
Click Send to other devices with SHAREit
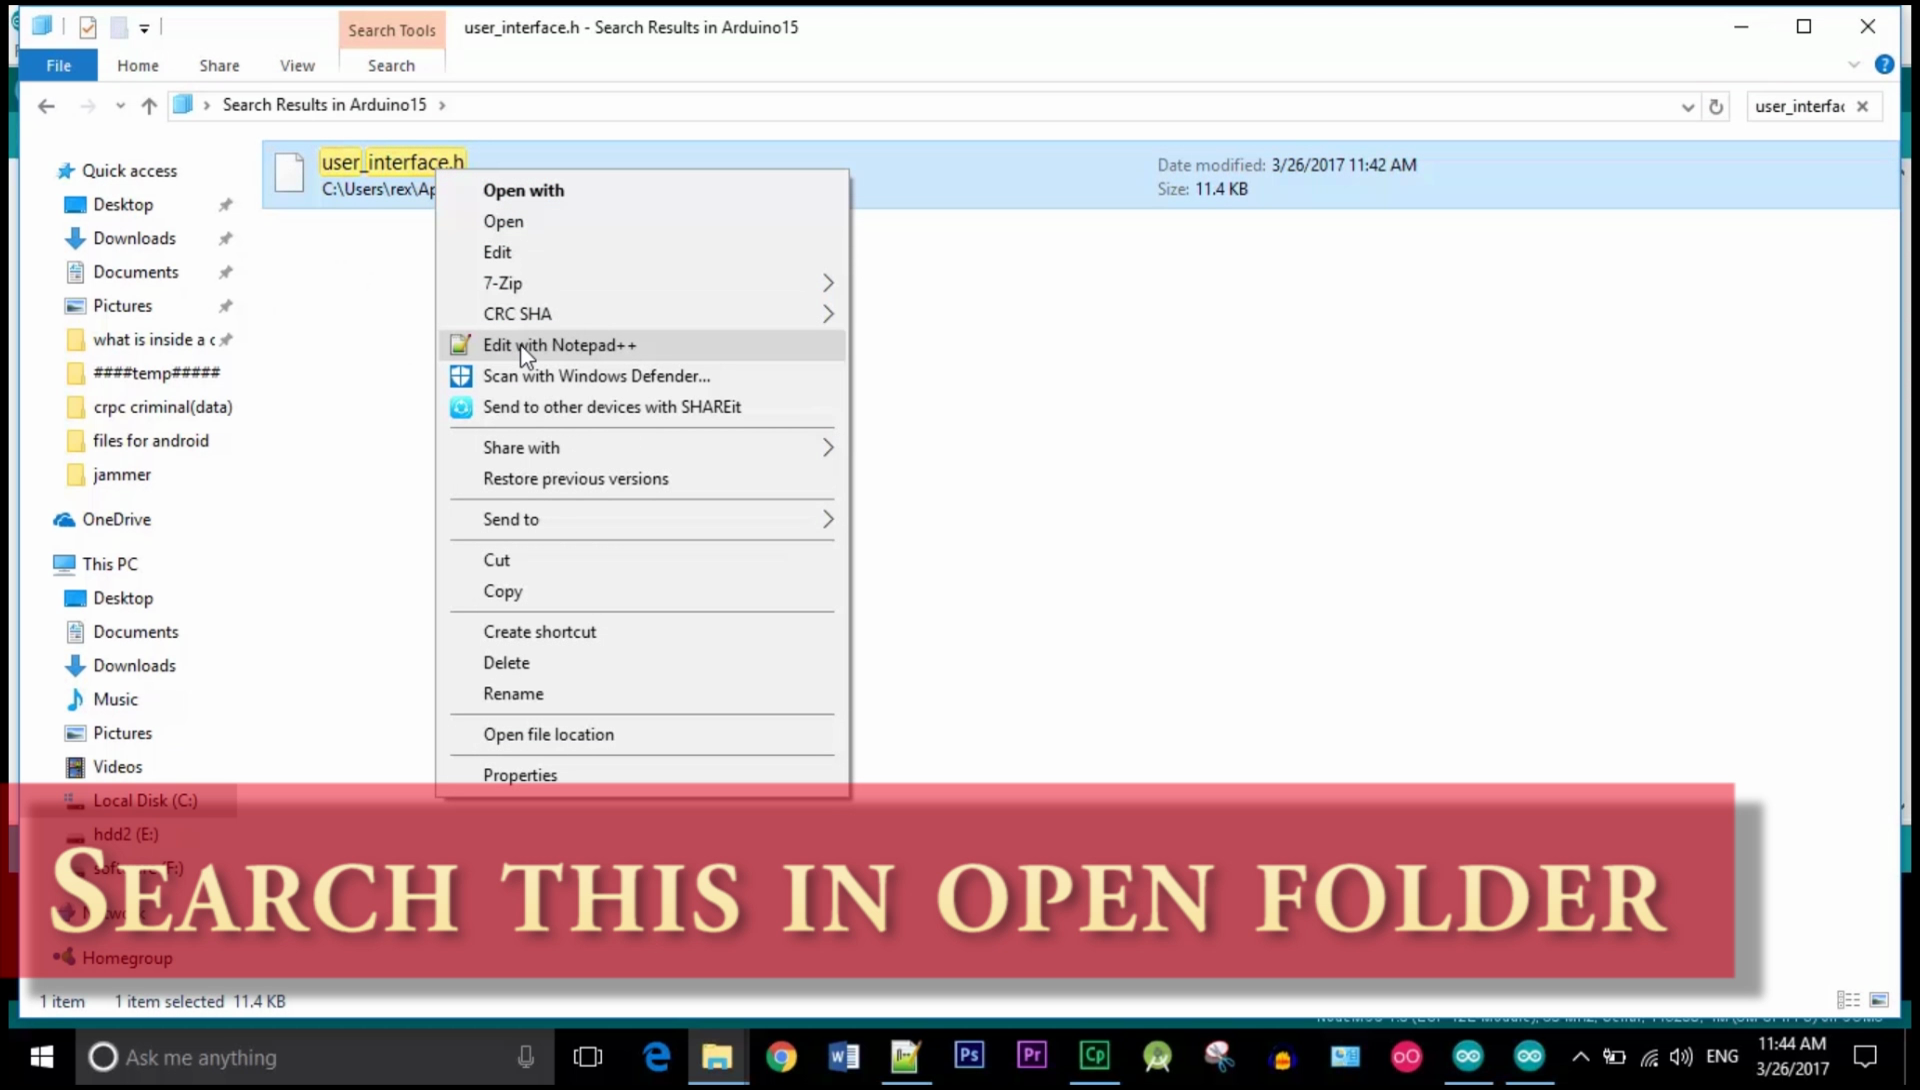click(611, 407)
